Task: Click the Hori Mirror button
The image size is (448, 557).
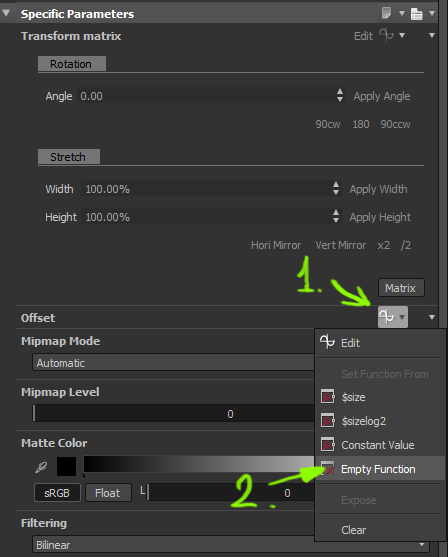Action: click(x=276, y=245)
